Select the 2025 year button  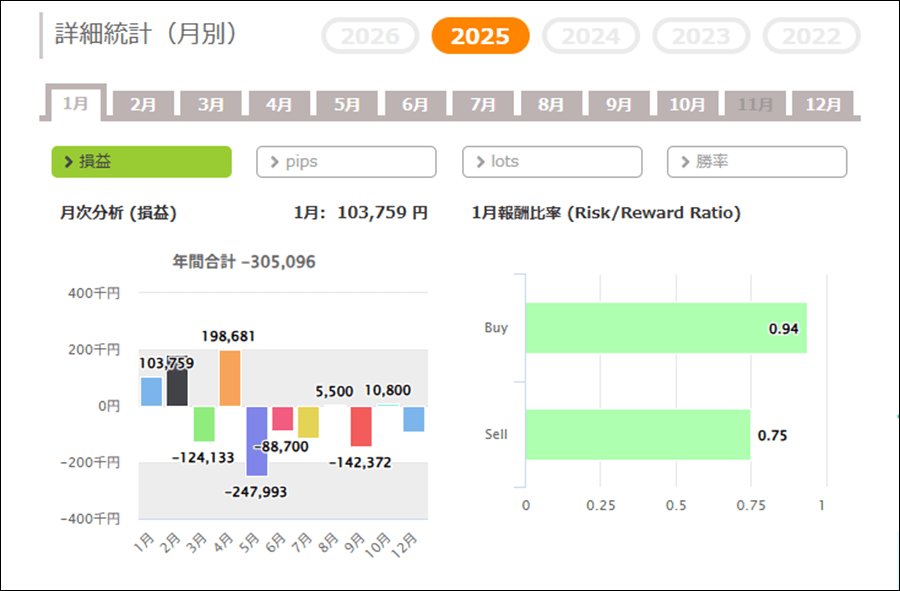480,37
